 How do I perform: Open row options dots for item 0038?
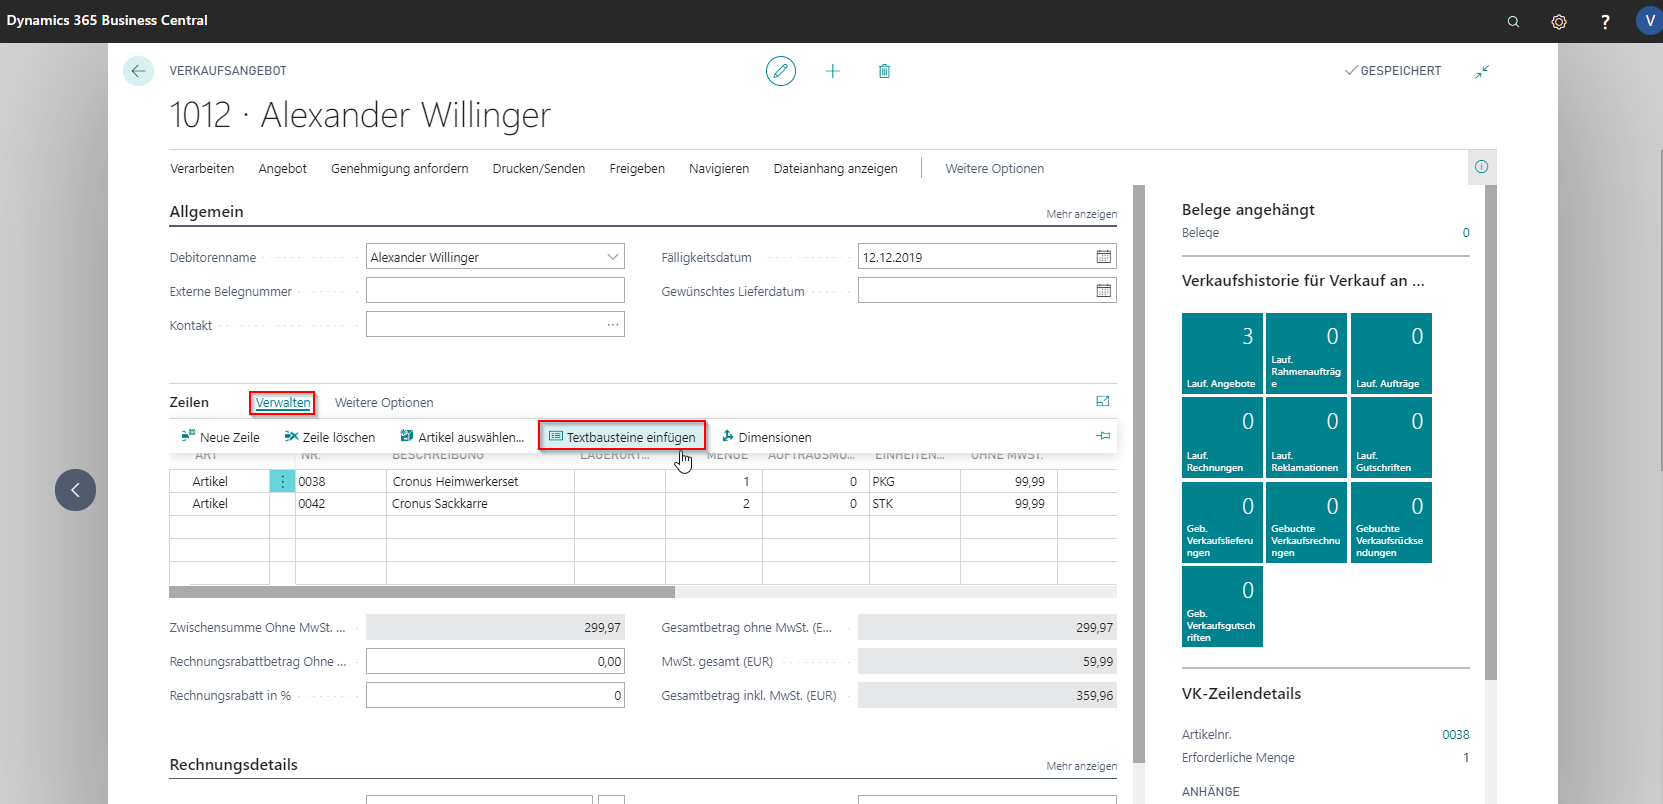pyautogui.click(x=282, y=481)
